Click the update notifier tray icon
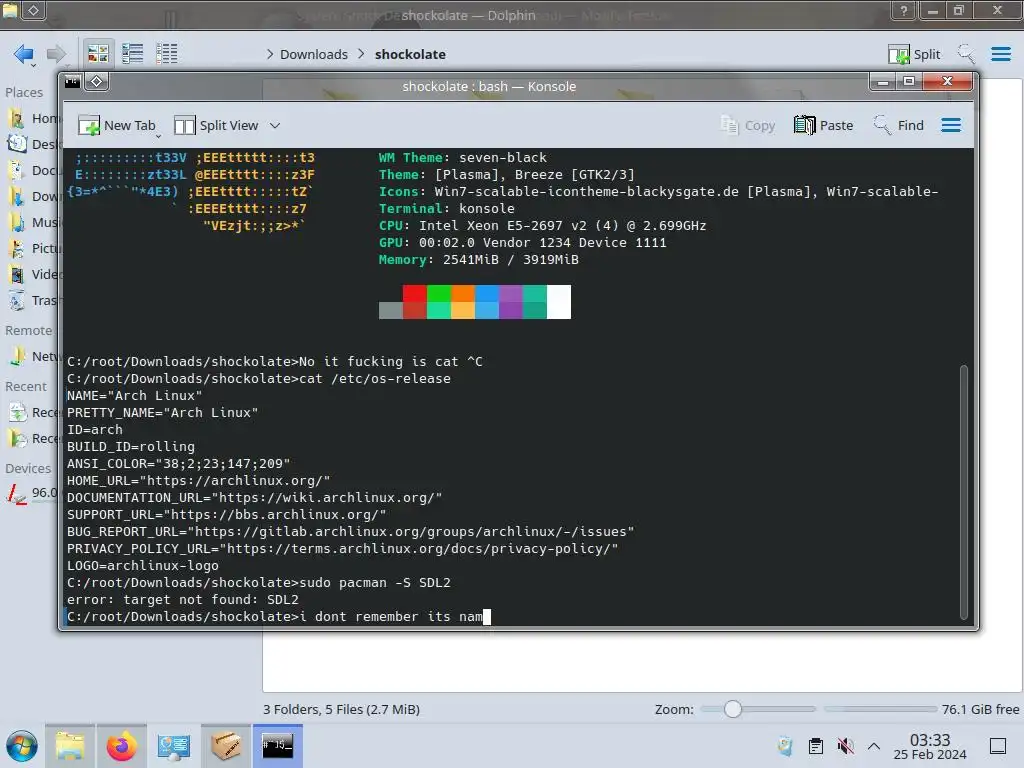Screen dimensions: 1024x768 [786, 746]
